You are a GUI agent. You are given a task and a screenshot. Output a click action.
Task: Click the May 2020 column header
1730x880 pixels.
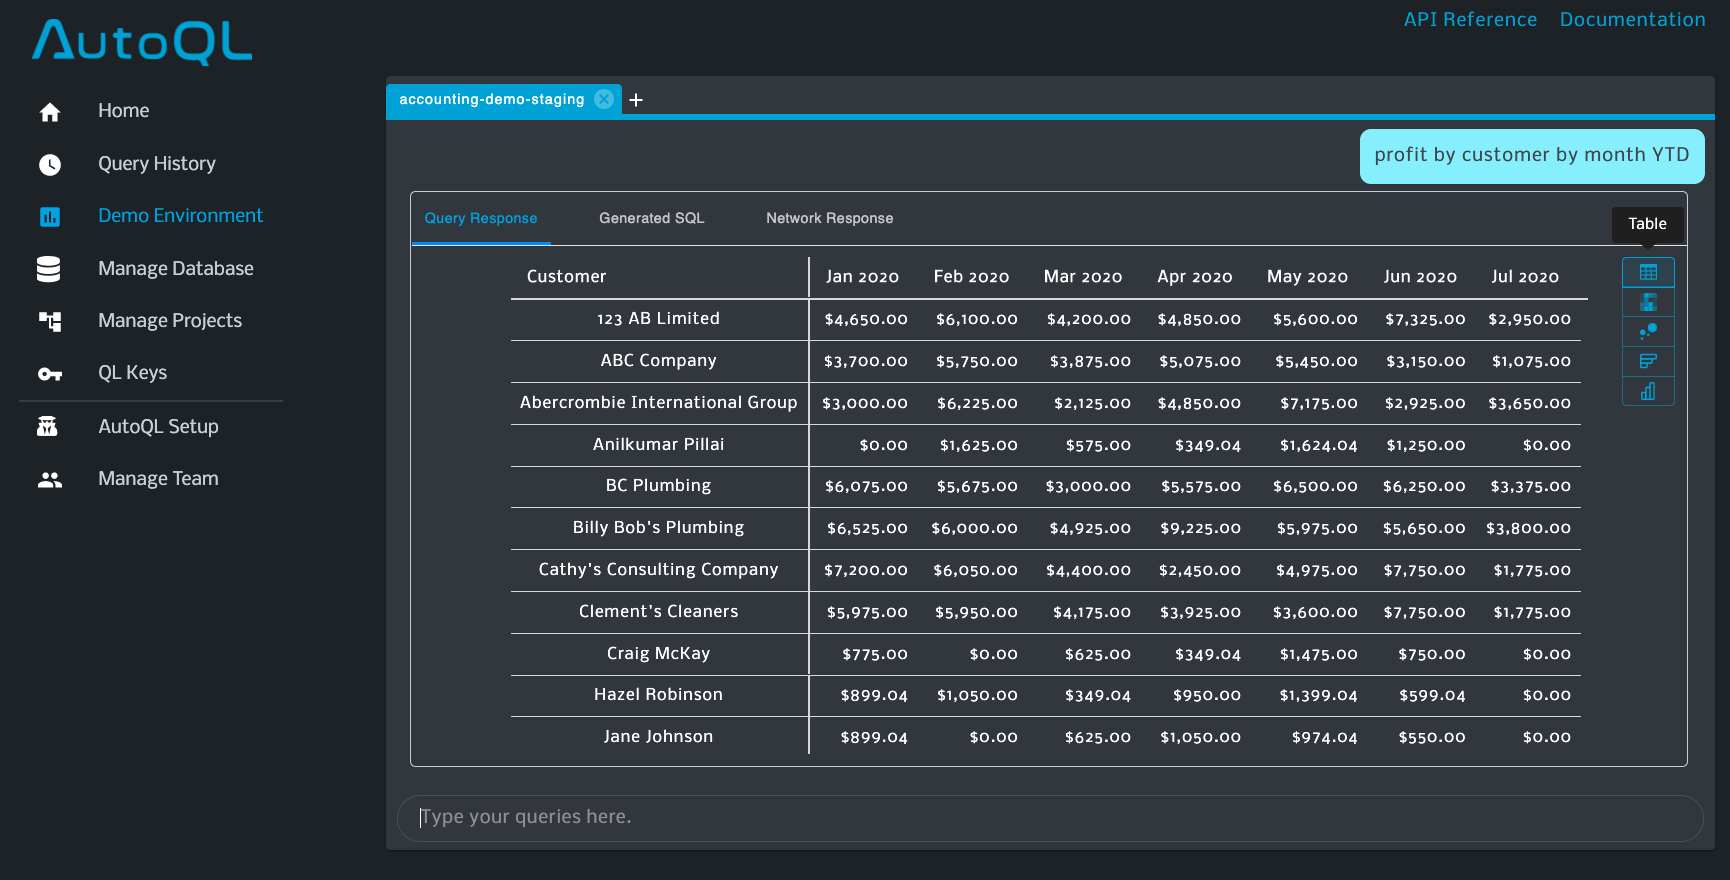click(x=1307, y=276)
